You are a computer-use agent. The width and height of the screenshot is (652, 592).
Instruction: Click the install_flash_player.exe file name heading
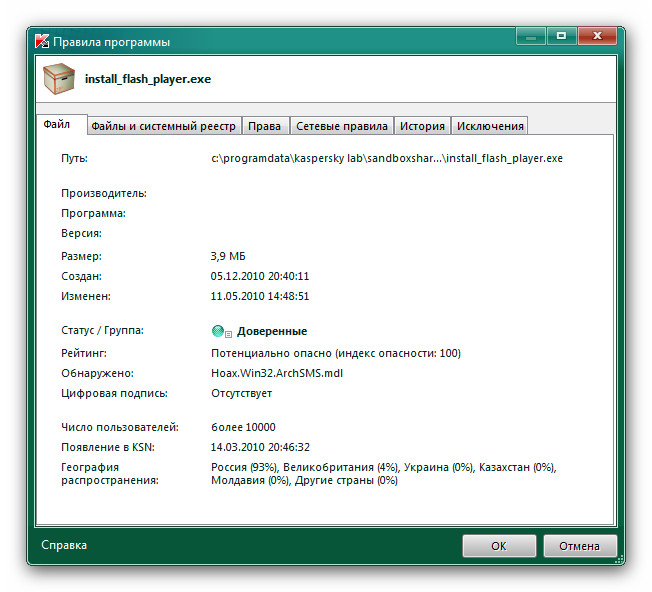tap(148, 79)
